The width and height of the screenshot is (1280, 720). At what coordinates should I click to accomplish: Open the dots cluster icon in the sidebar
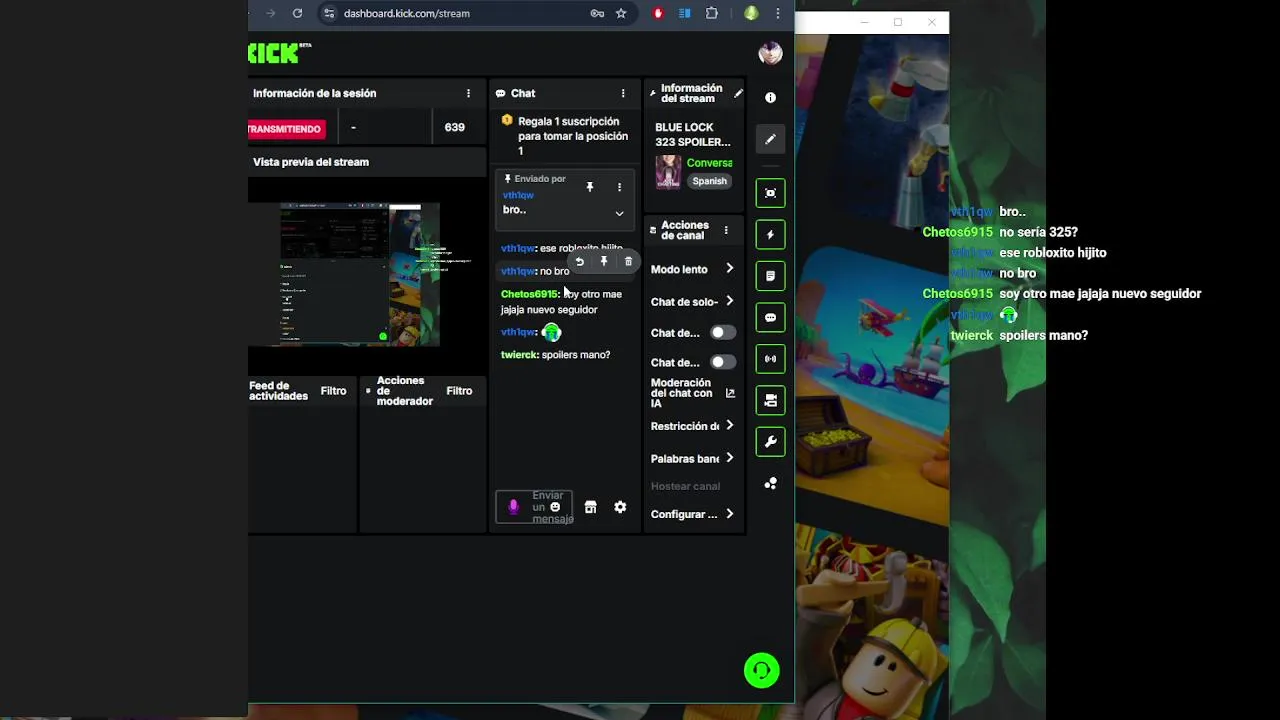click(x=770, y=483)
